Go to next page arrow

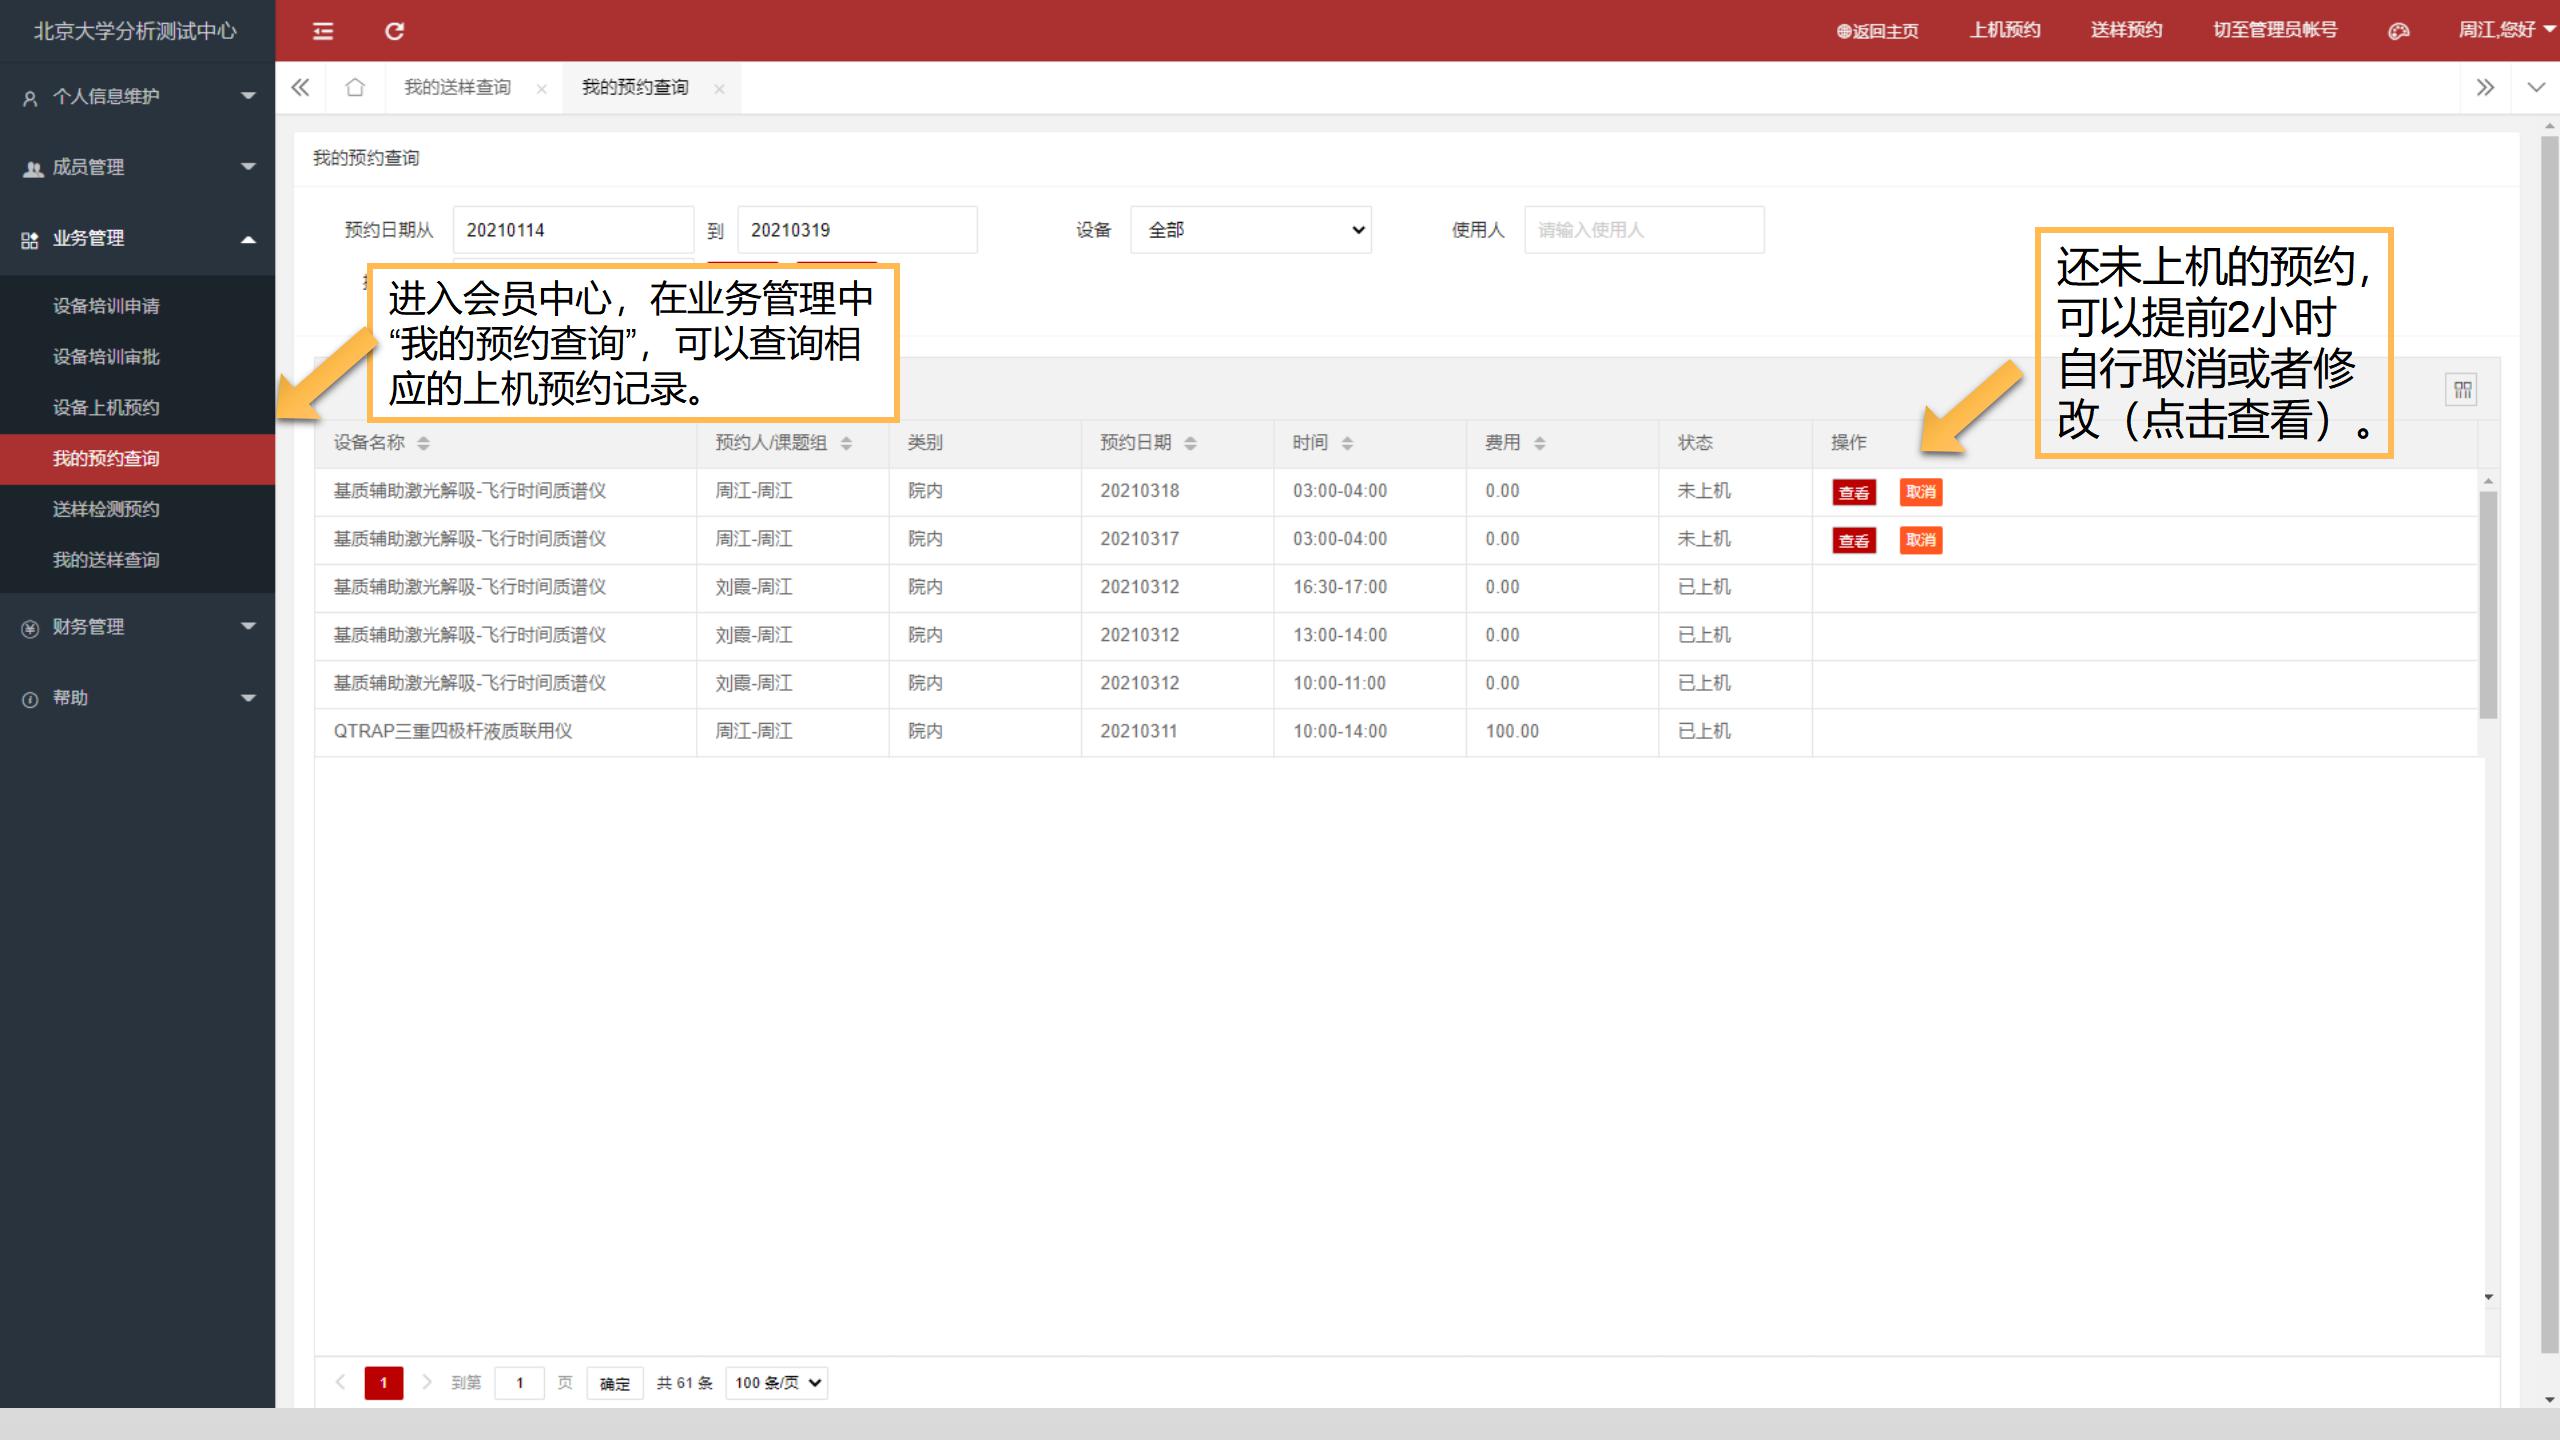[x=427, y=1382]
